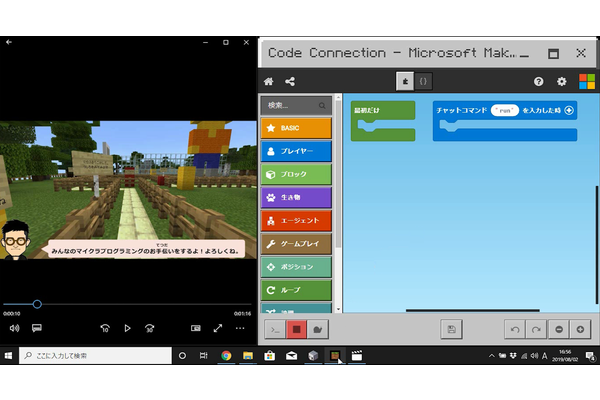This screenshot has width=600, height=400.
Task: Click the Microsoft logo
Action: (x=587, y=82)
